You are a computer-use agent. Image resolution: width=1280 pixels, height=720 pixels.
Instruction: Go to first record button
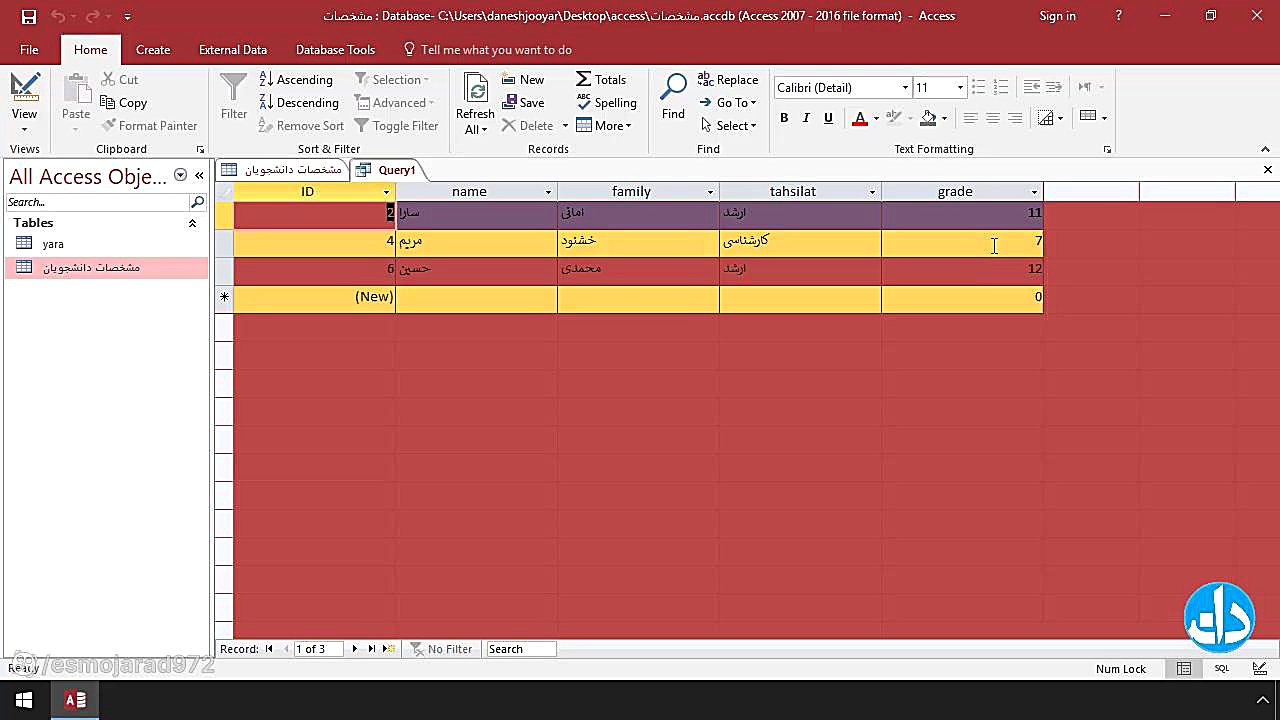pos(268,649)
